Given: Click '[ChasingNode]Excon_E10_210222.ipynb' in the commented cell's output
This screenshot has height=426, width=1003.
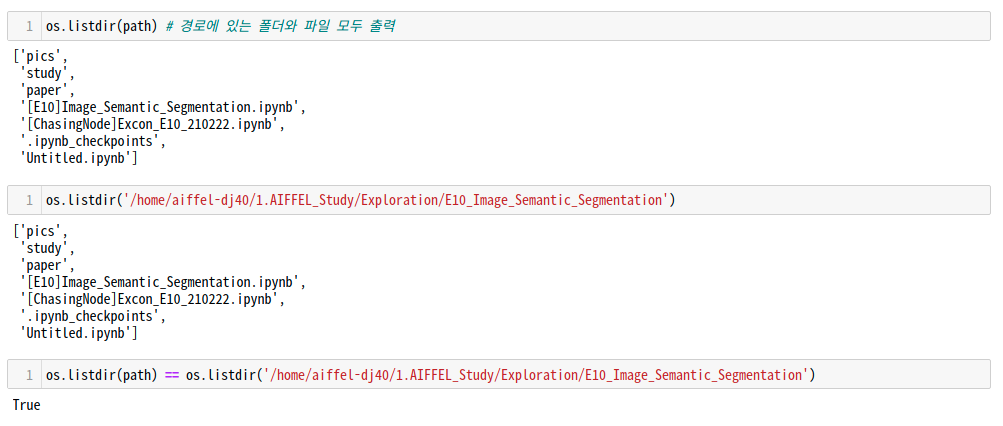Looking at the screenshot, I should point(148,125).
